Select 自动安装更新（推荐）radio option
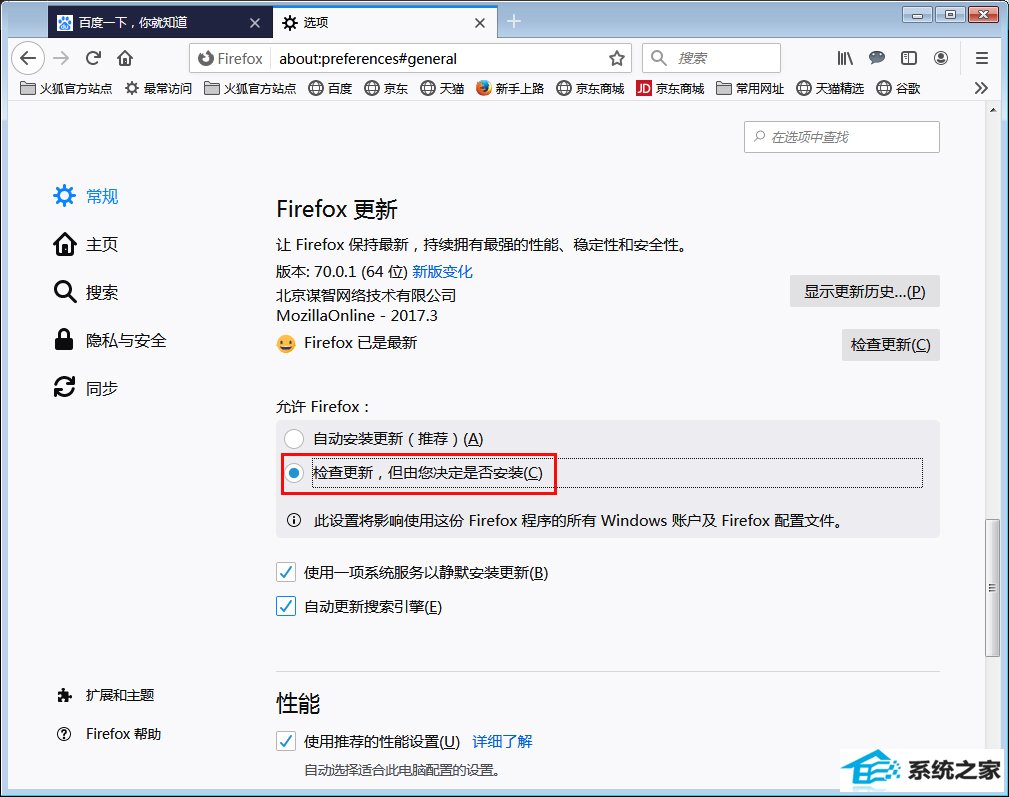 [294, 439]
